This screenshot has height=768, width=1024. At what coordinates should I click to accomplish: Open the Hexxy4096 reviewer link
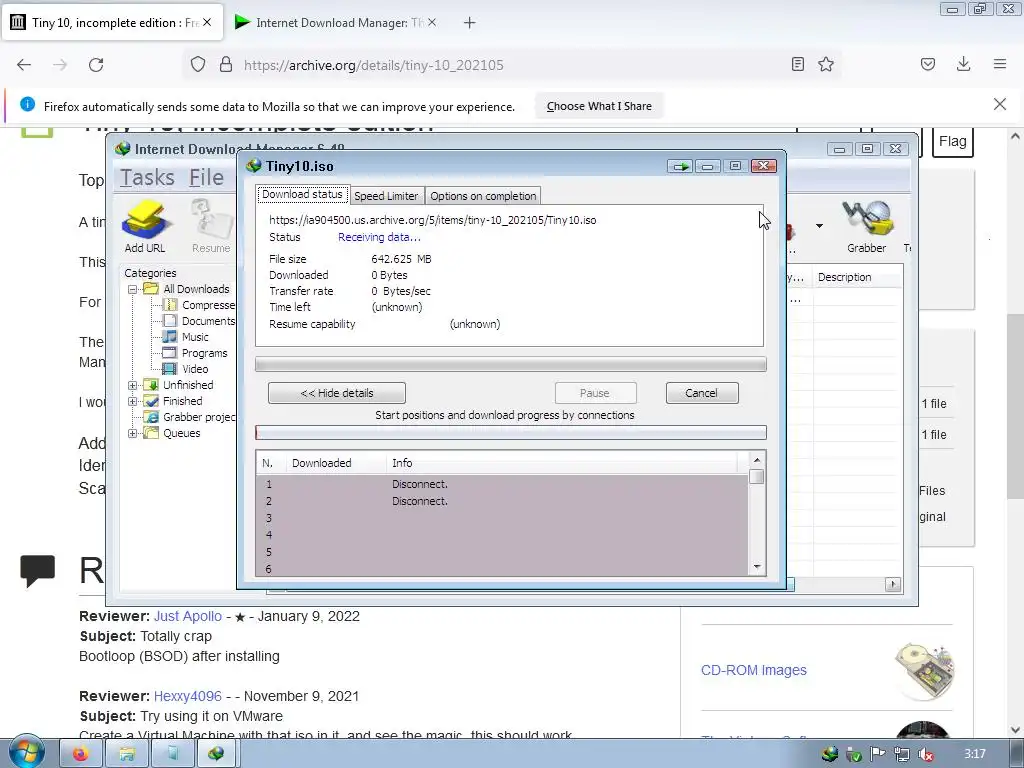187,696
